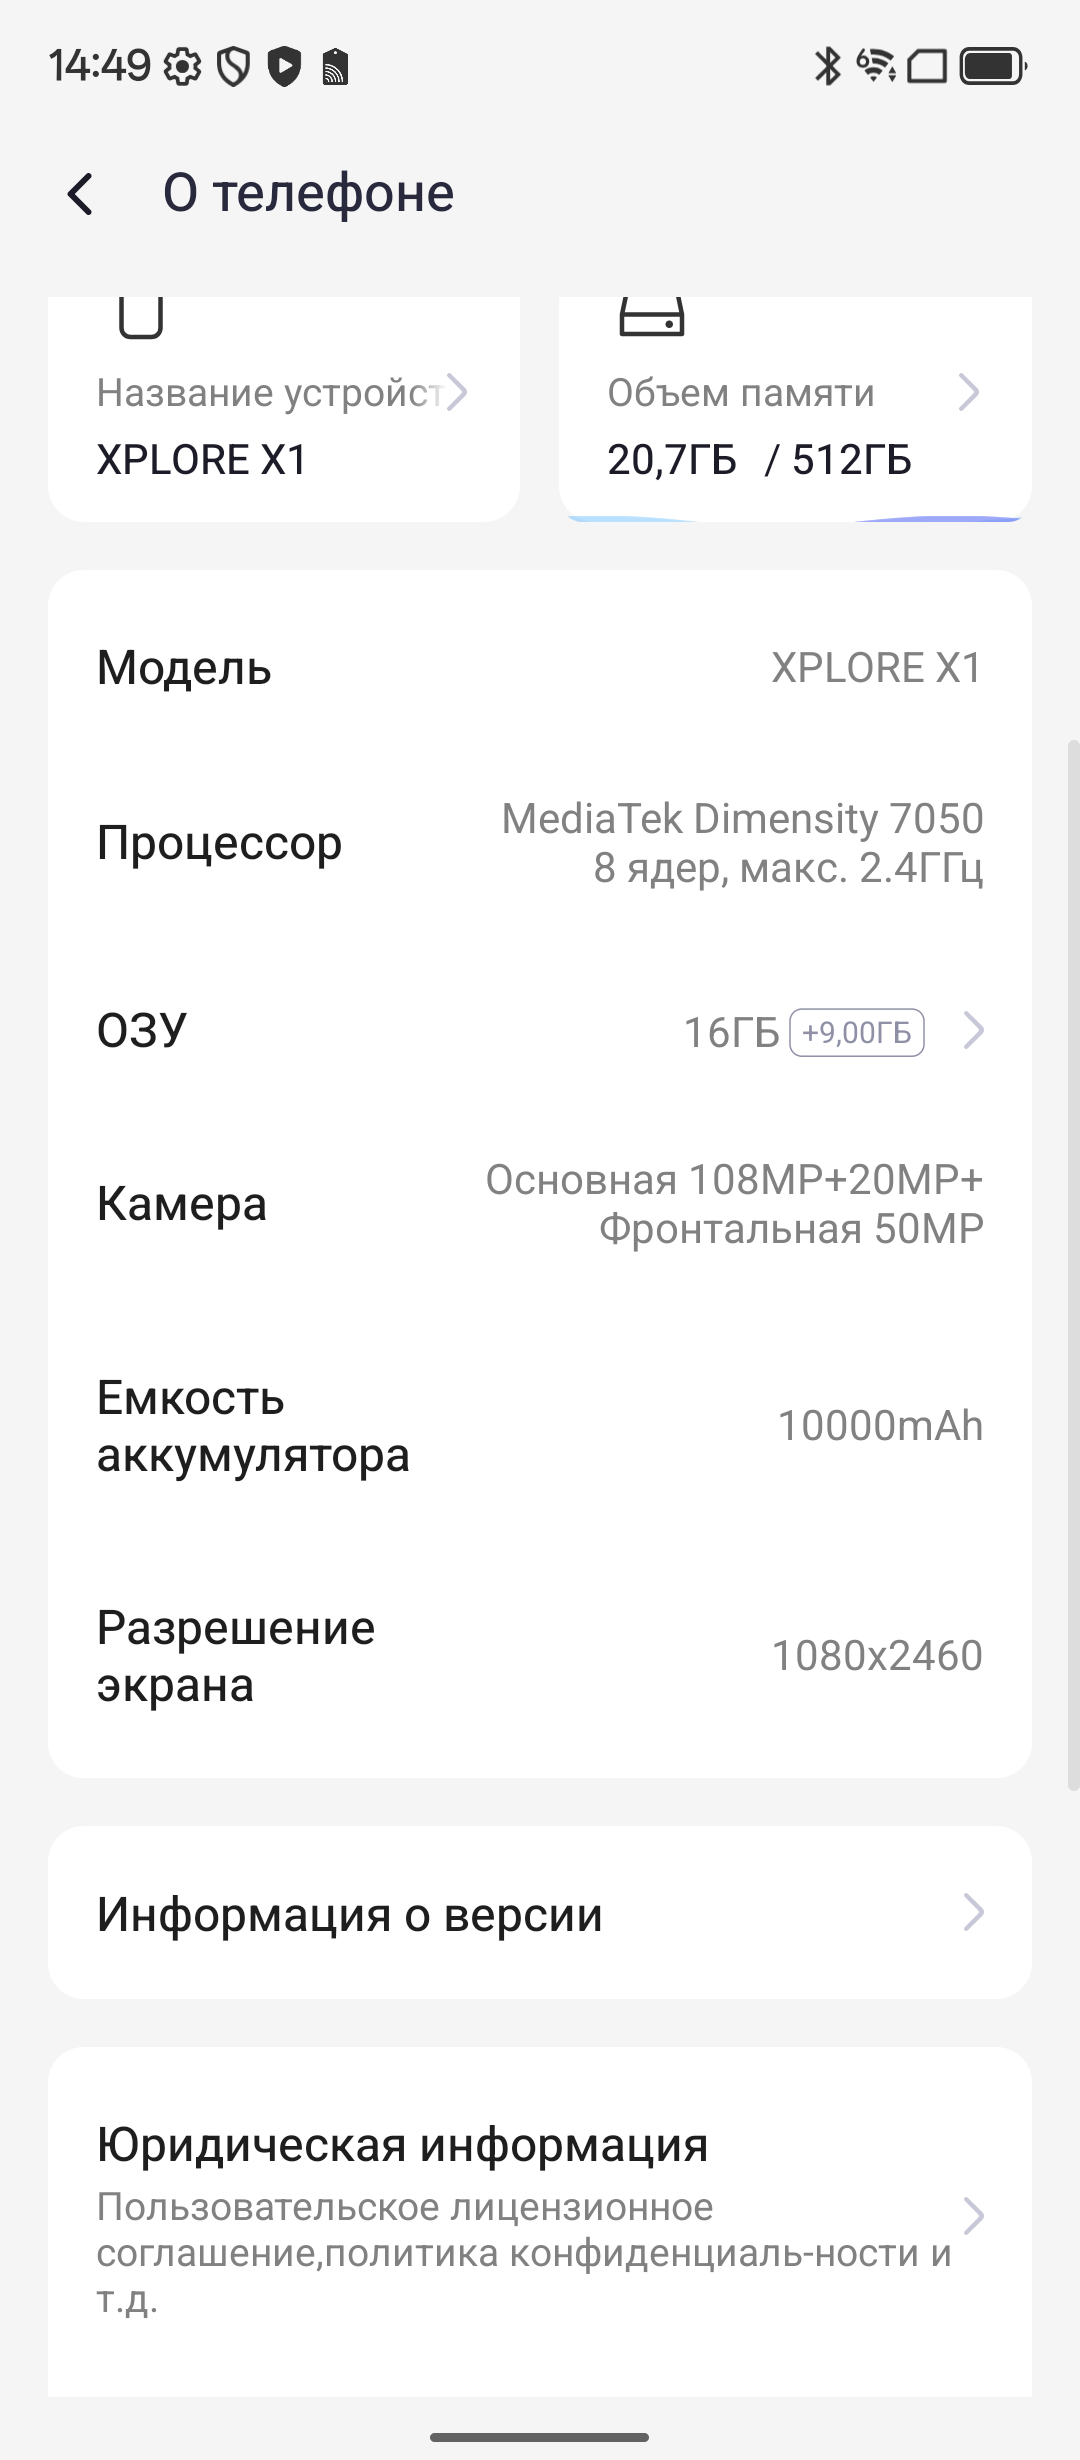Expand storage capacity chevron
The width and height of the screenshot is (1080, 2460).
pyautogui.click(x=968, y=393)
